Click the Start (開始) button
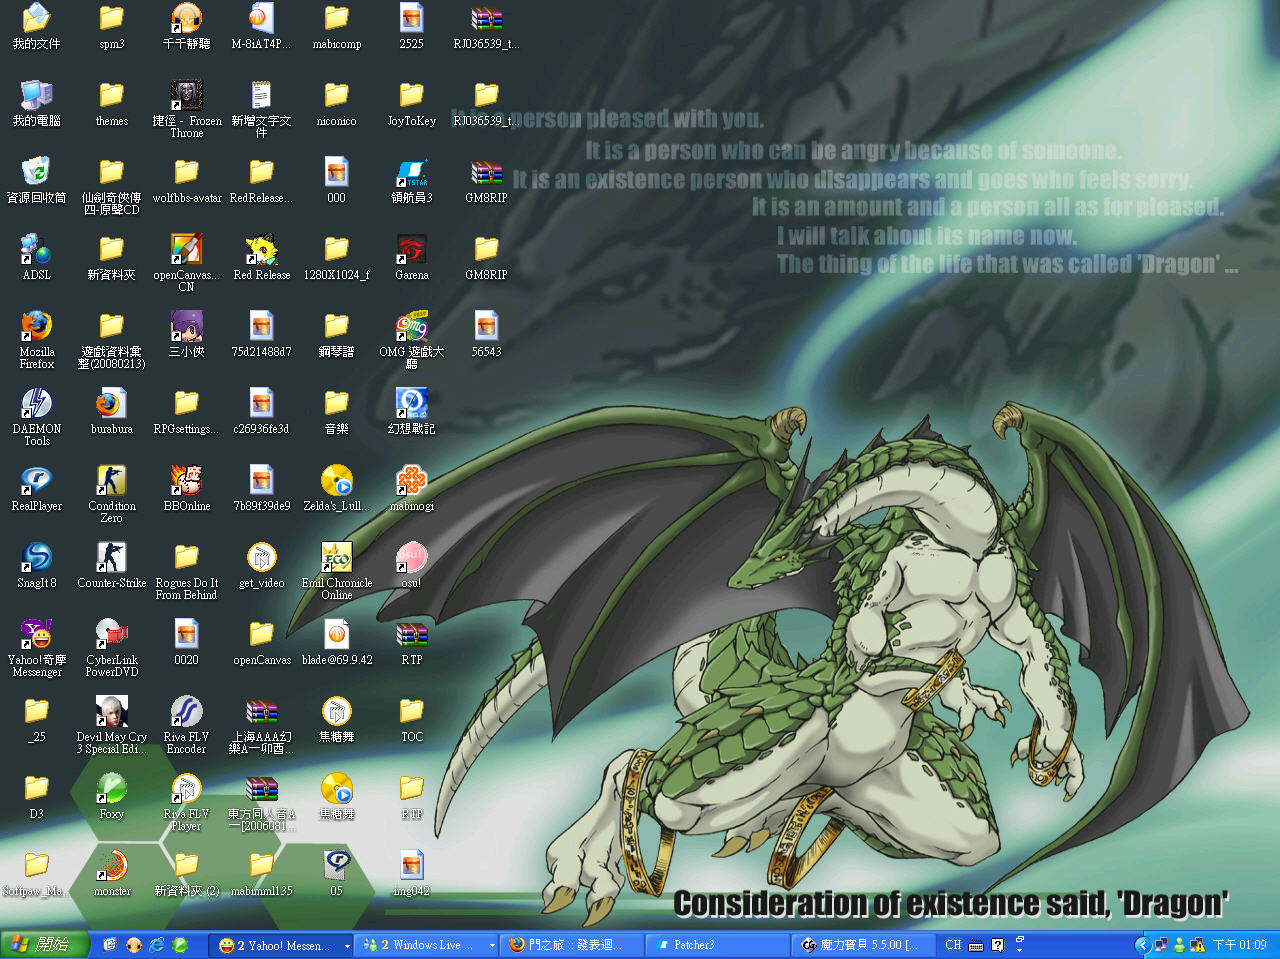The height and width of the screenshot is (959, 1280). point(45,945)
